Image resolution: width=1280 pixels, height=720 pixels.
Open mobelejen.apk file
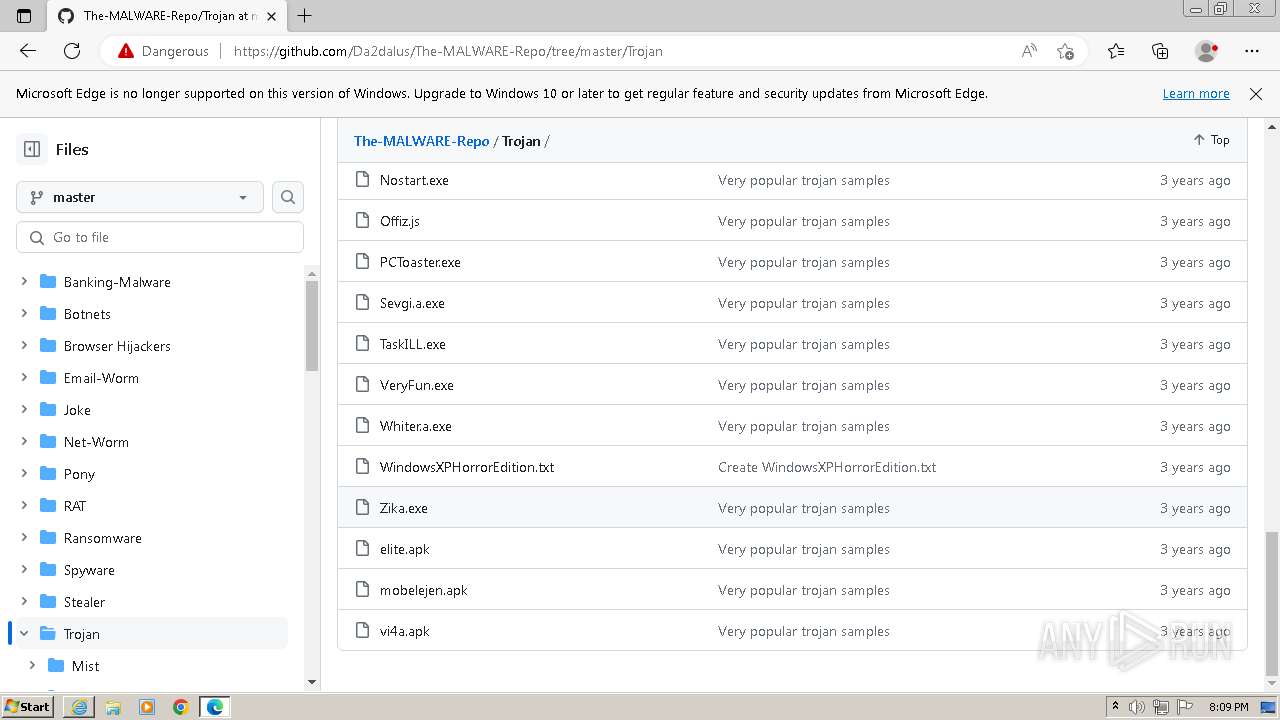tap(424, 591)
